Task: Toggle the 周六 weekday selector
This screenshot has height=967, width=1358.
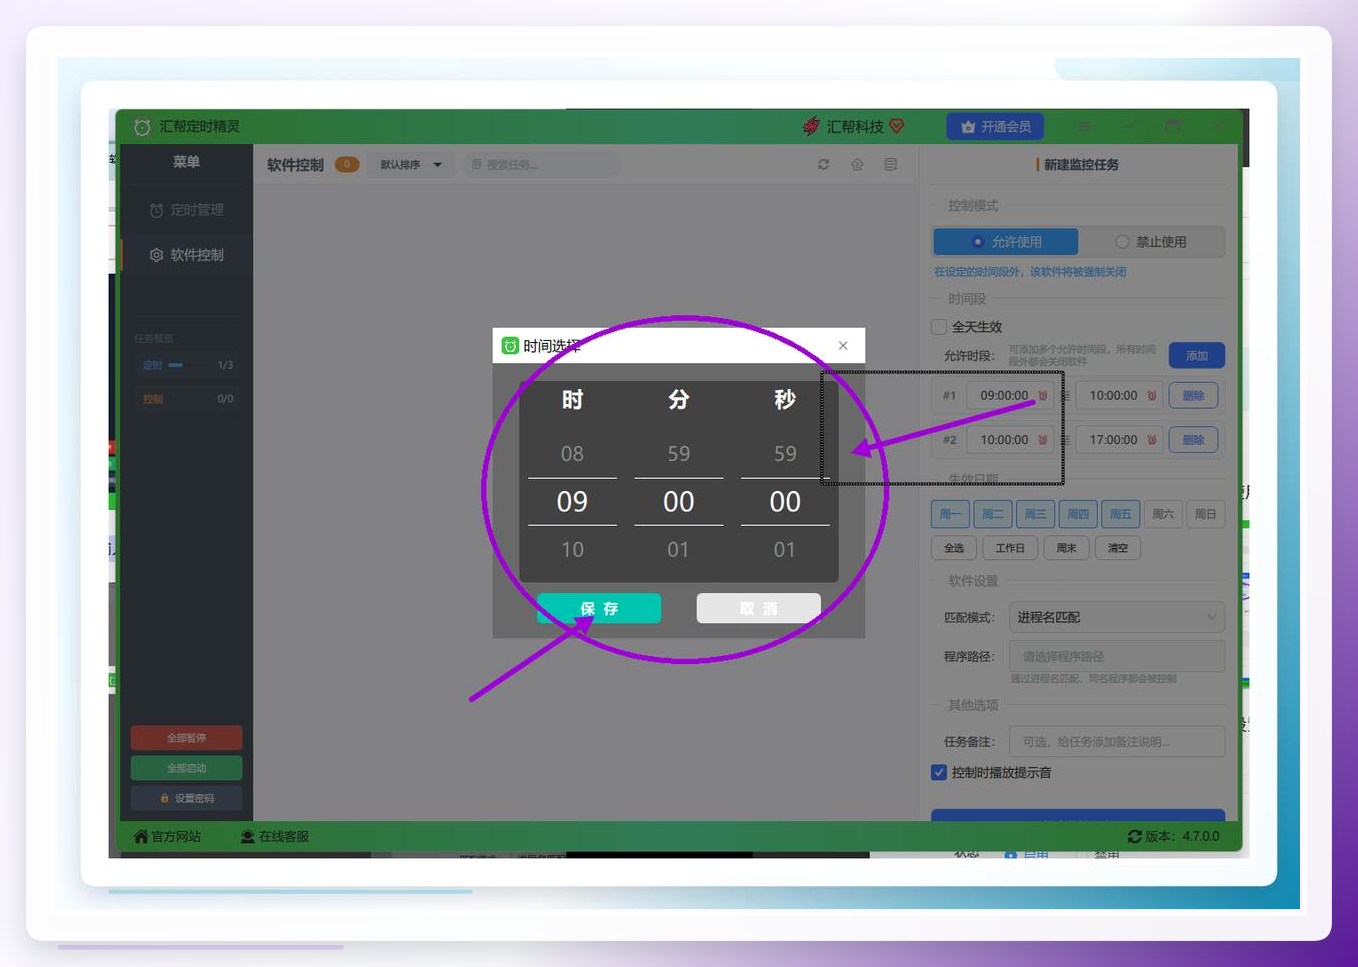Action: [1163, 514]
